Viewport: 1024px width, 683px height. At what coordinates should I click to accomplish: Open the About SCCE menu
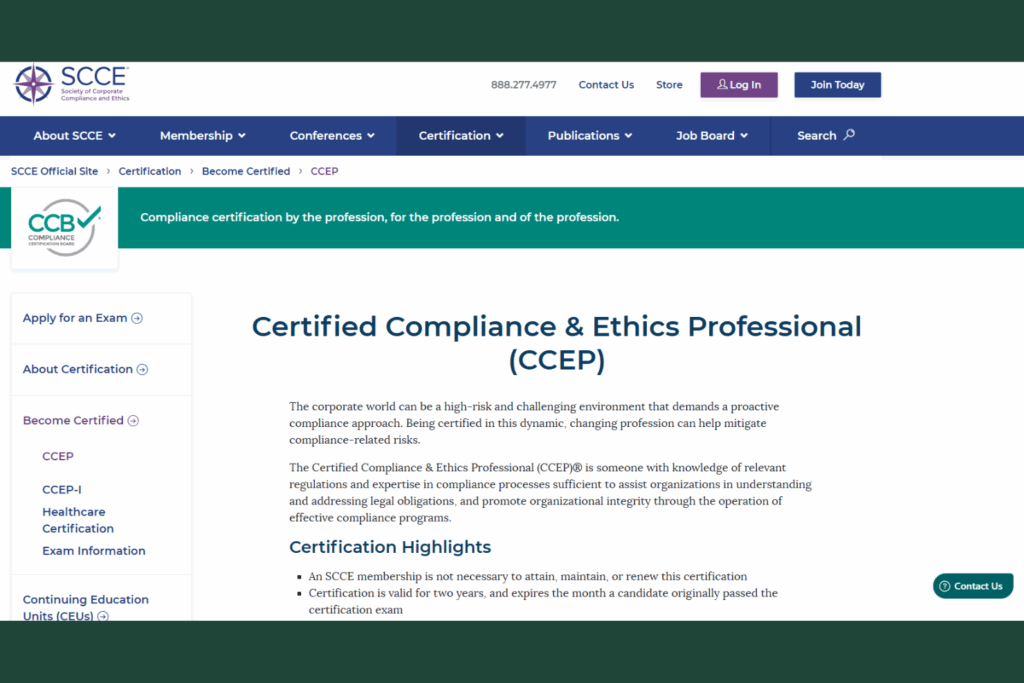click(74, 136)
